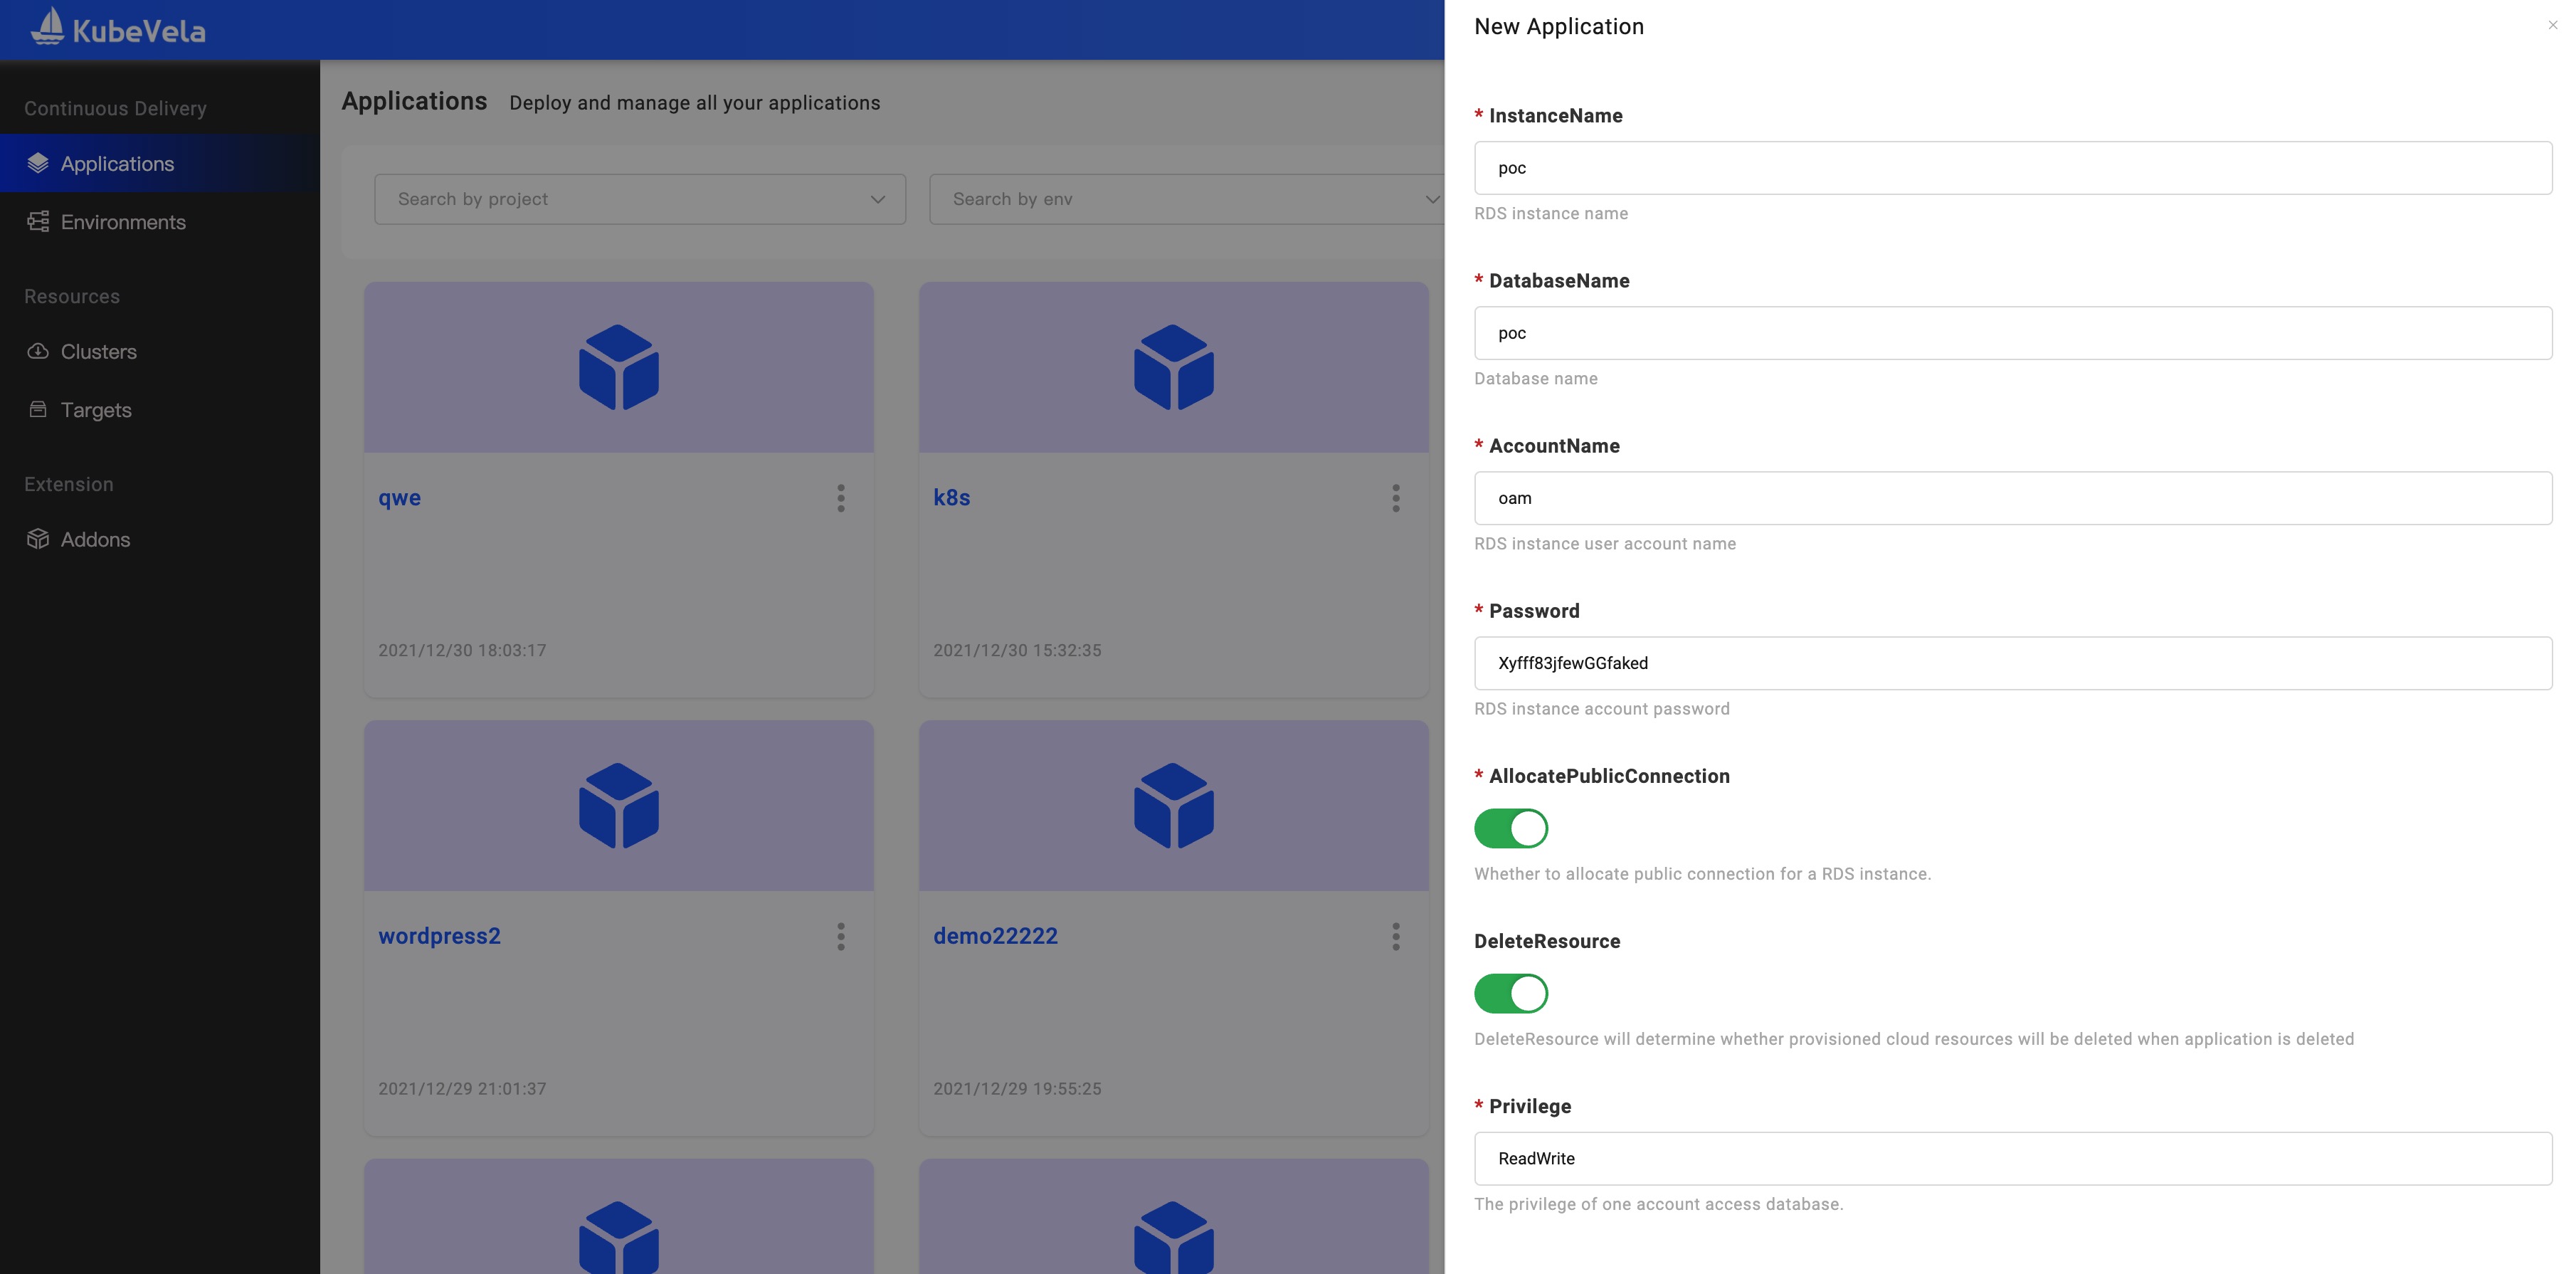Image resolution: width=2576 pixels, height=1274 pixels.
Task: Click the Applications layers icon in sidebar
Action: [x=38, y=163]
